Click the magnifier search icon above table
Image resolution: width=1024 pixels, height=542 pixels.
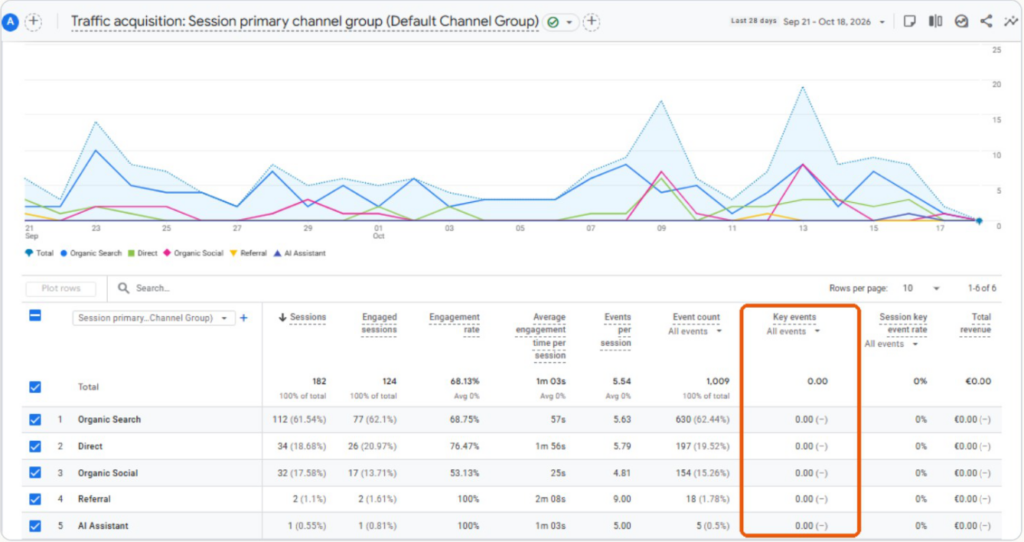coord(123,288)
